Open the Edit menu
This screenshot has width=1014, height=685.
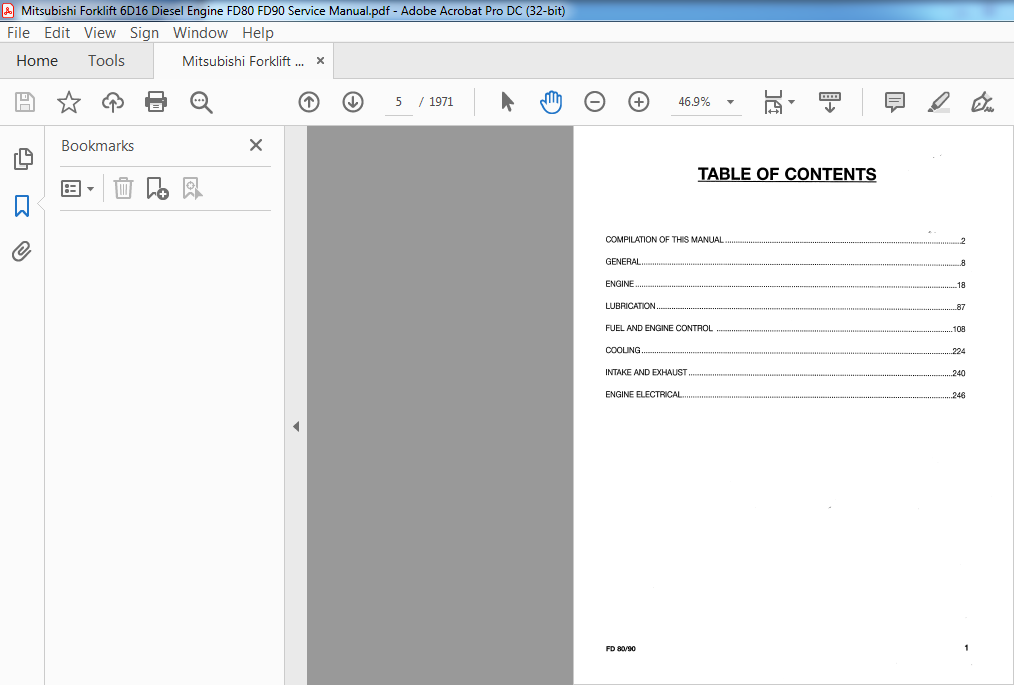[57, 32]
